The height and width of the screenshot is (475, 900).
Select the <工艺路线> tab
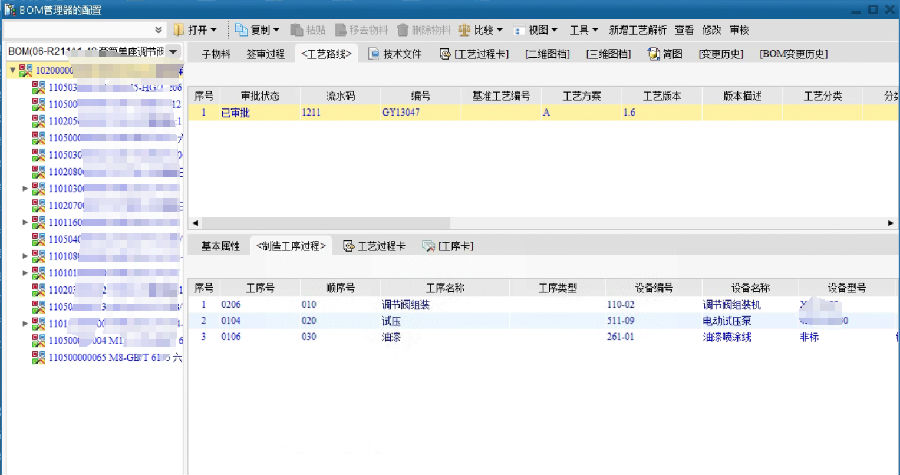(x=326, y=54)
